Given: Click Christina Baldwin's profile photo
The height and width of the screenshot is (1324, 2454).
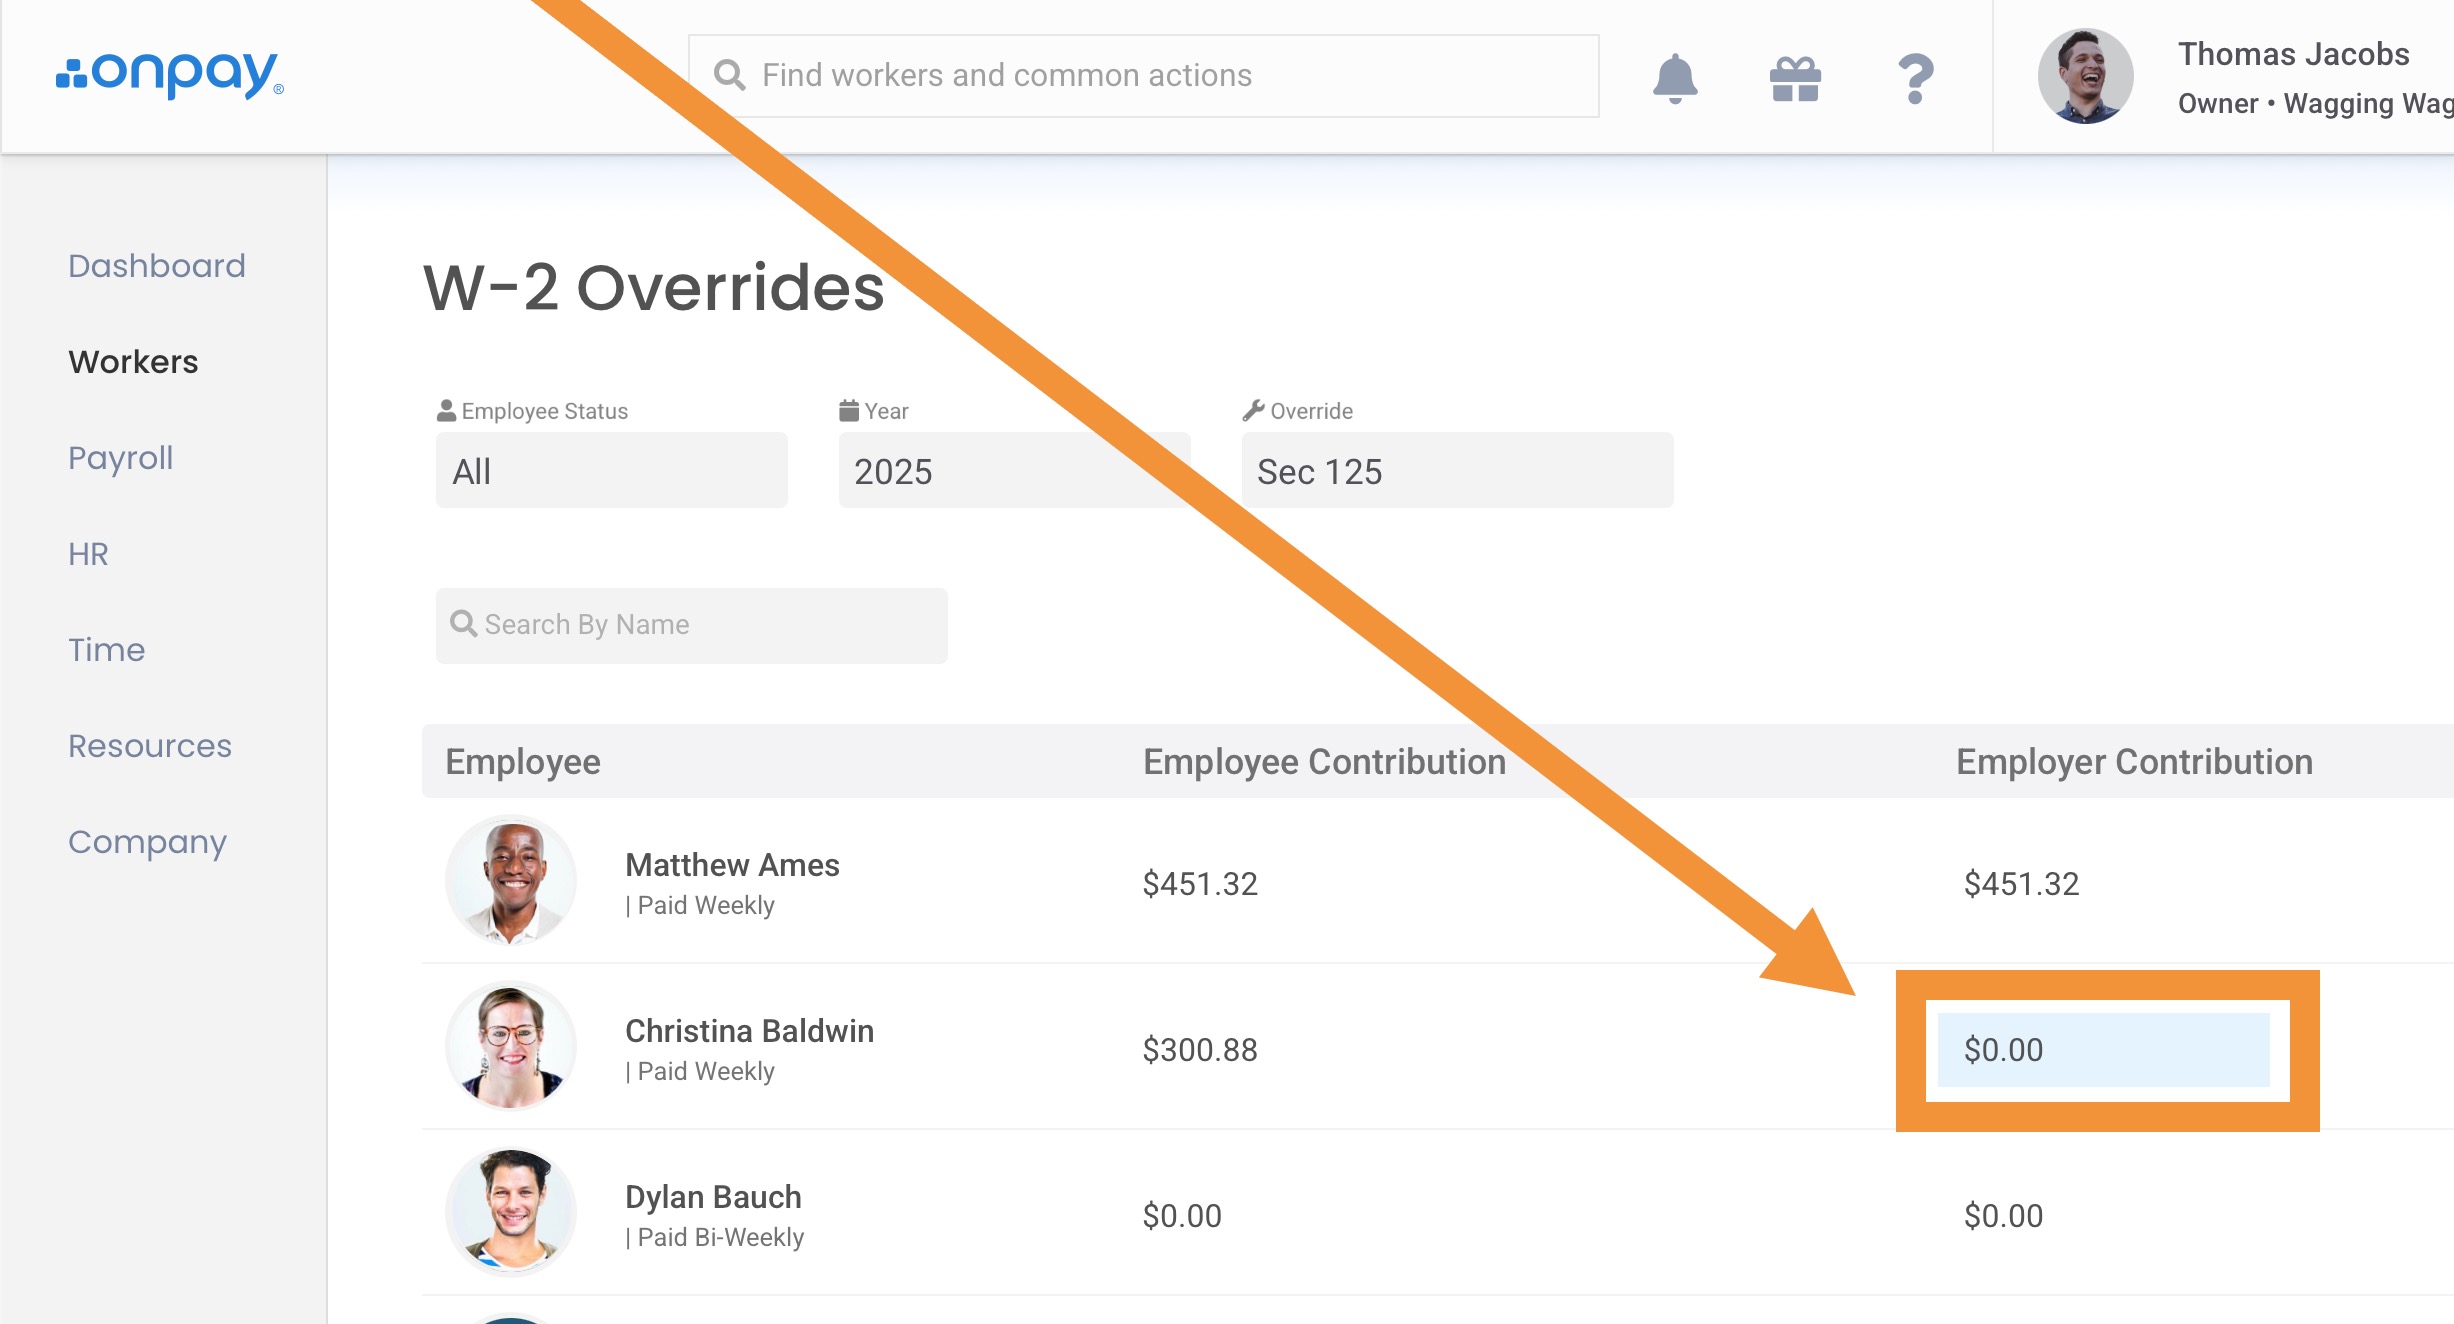Looking at the screenshot, I should 511,1047.
